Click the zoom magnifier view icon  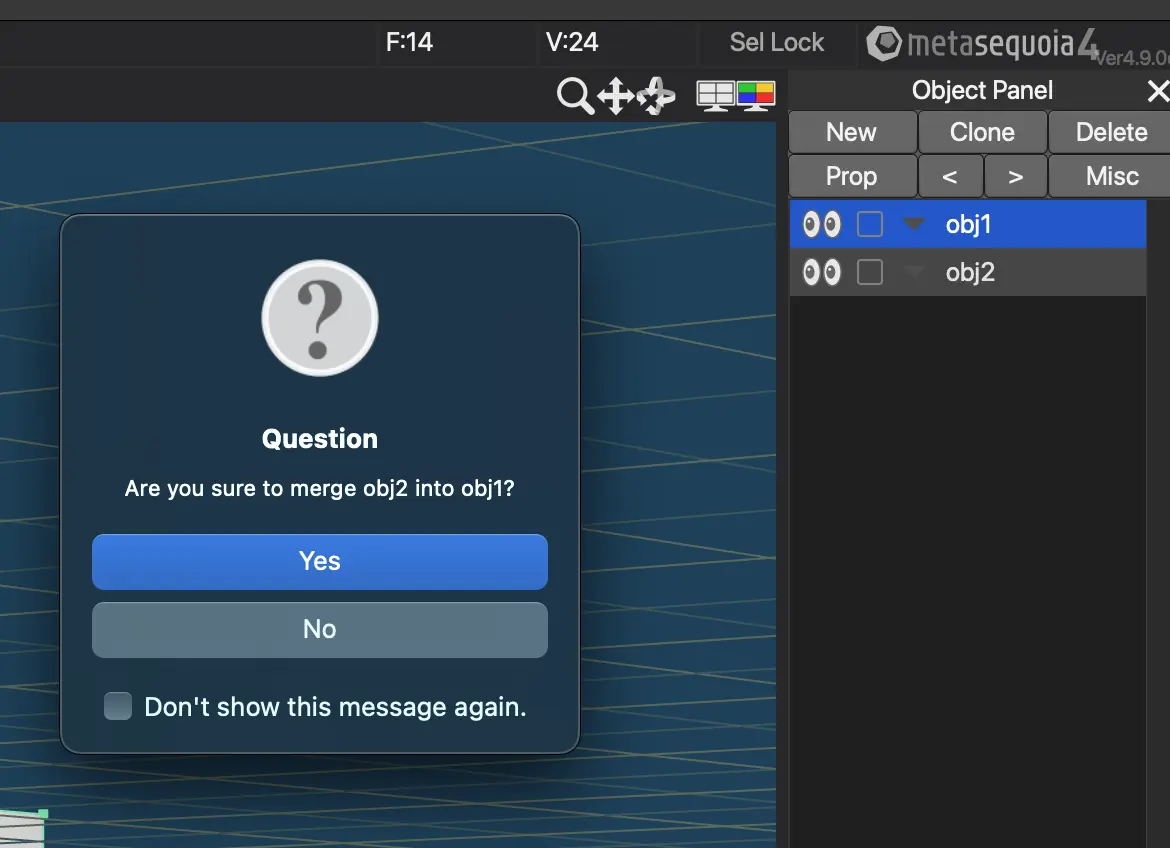pyautogui.click(x=575, y=96)
